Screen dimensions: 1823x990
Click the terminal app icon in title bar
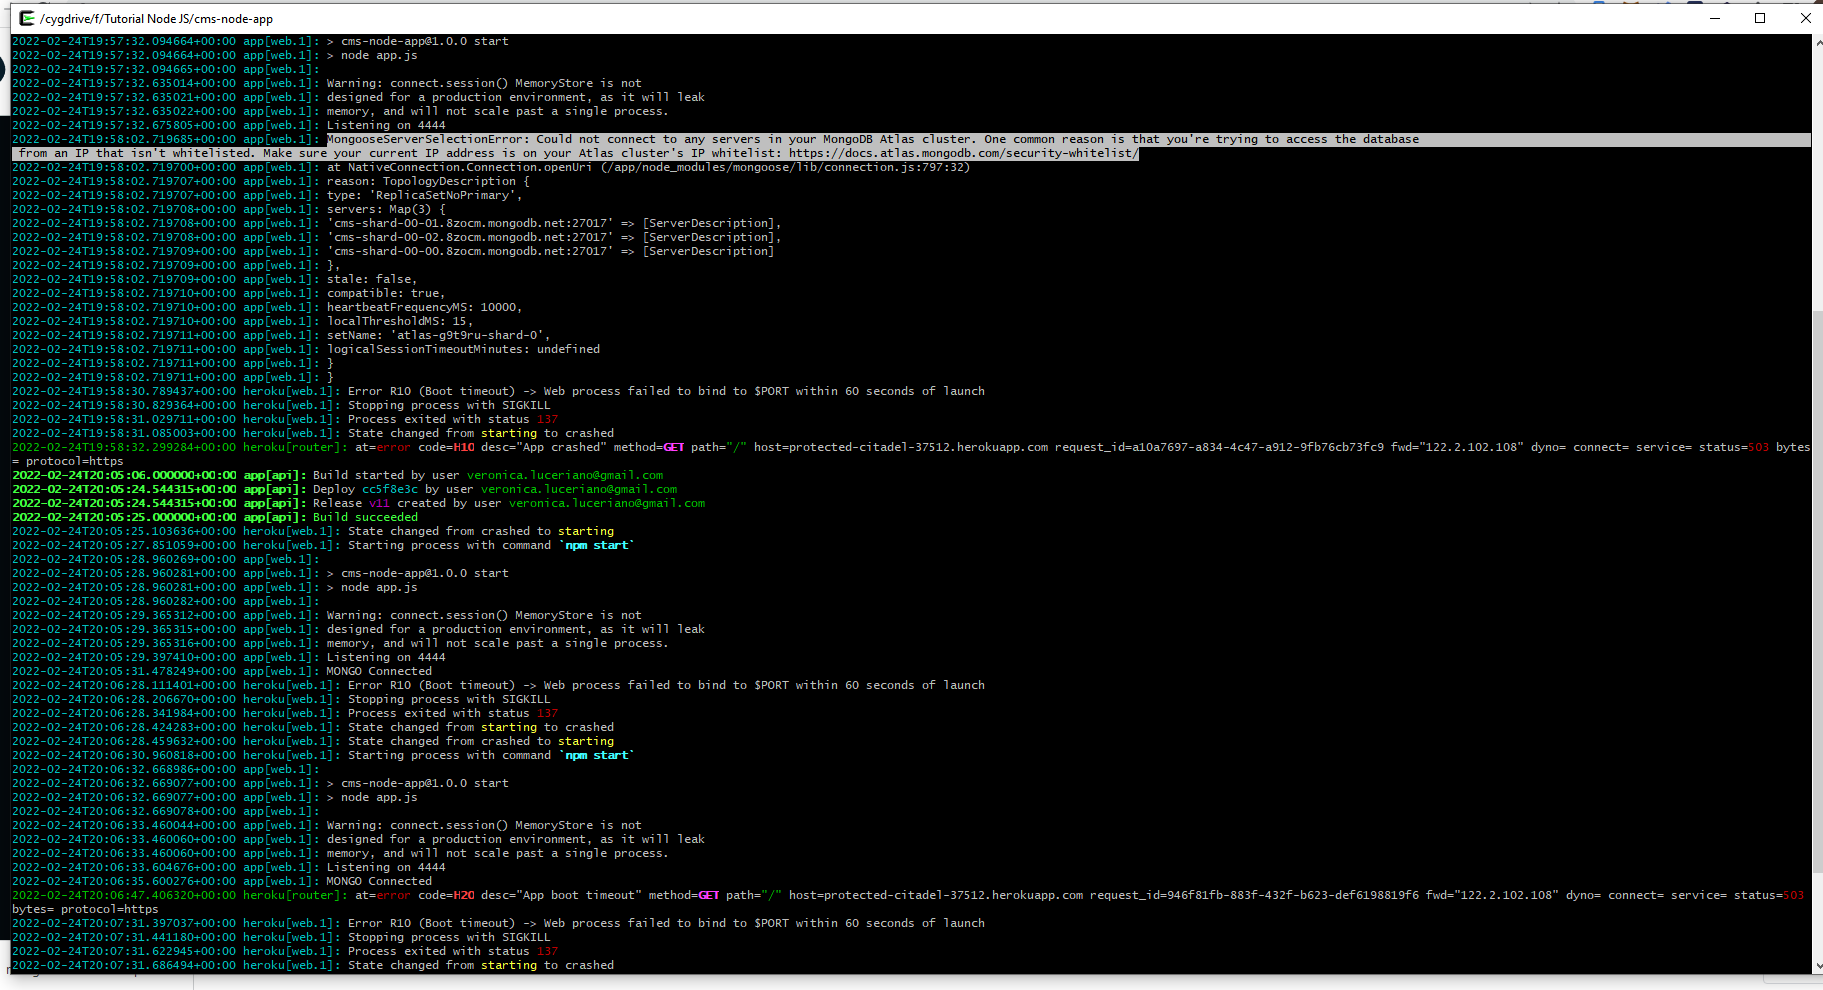27,18
